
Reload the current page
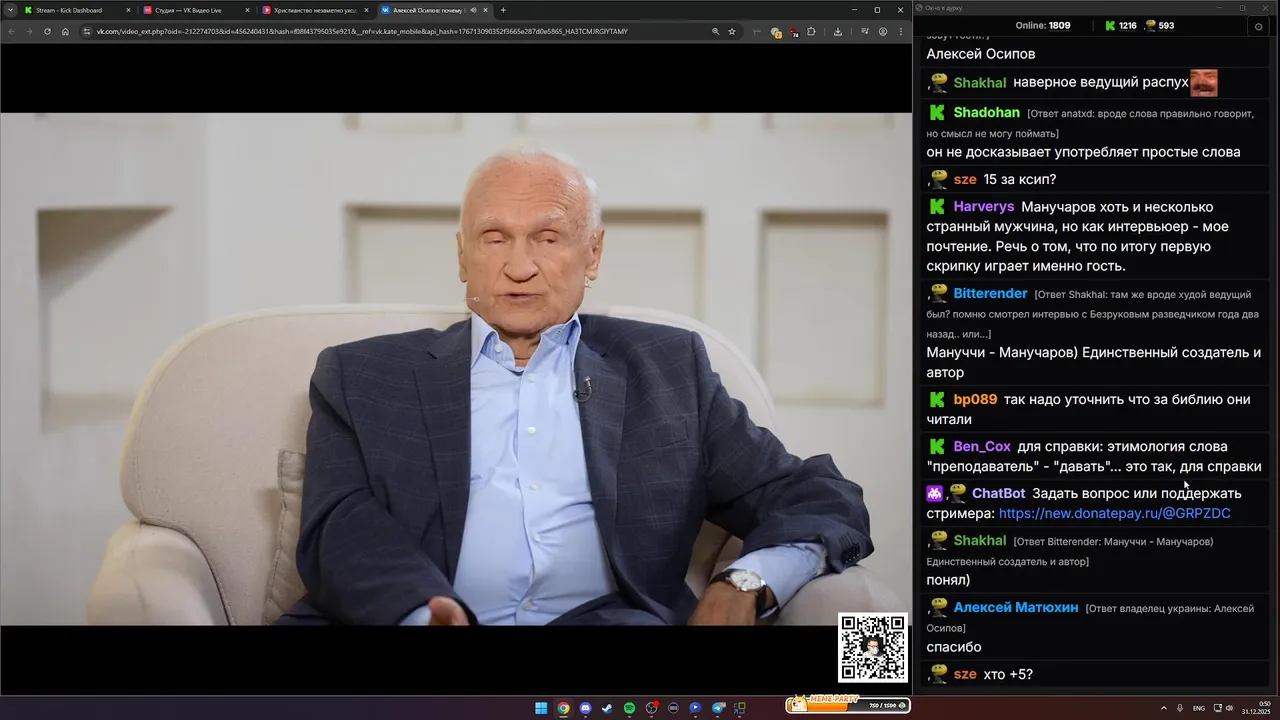pos(47,31)
